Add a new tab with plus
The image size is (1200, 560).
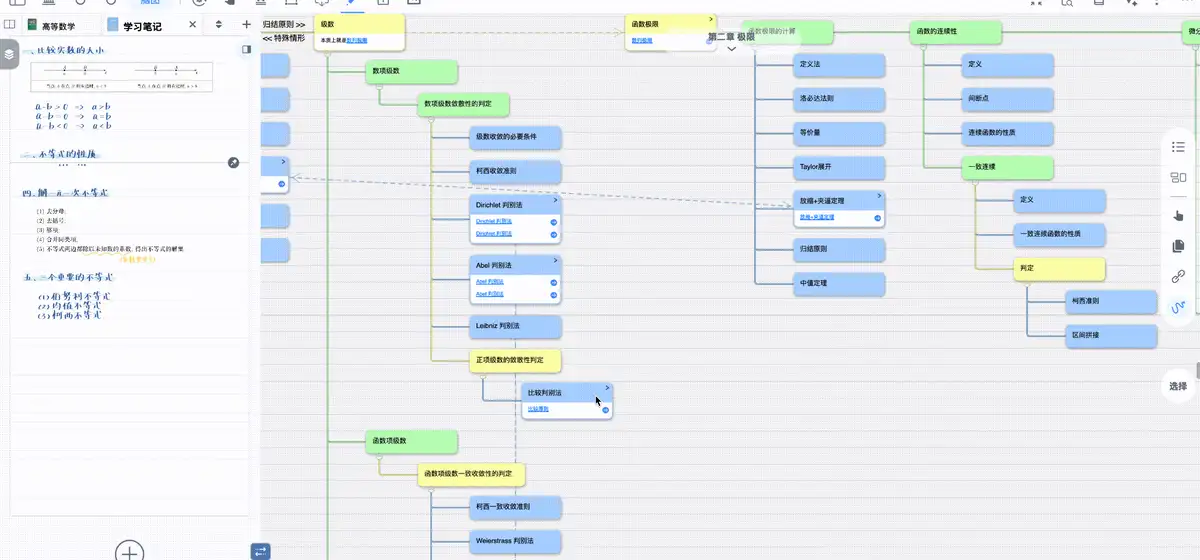246,24
